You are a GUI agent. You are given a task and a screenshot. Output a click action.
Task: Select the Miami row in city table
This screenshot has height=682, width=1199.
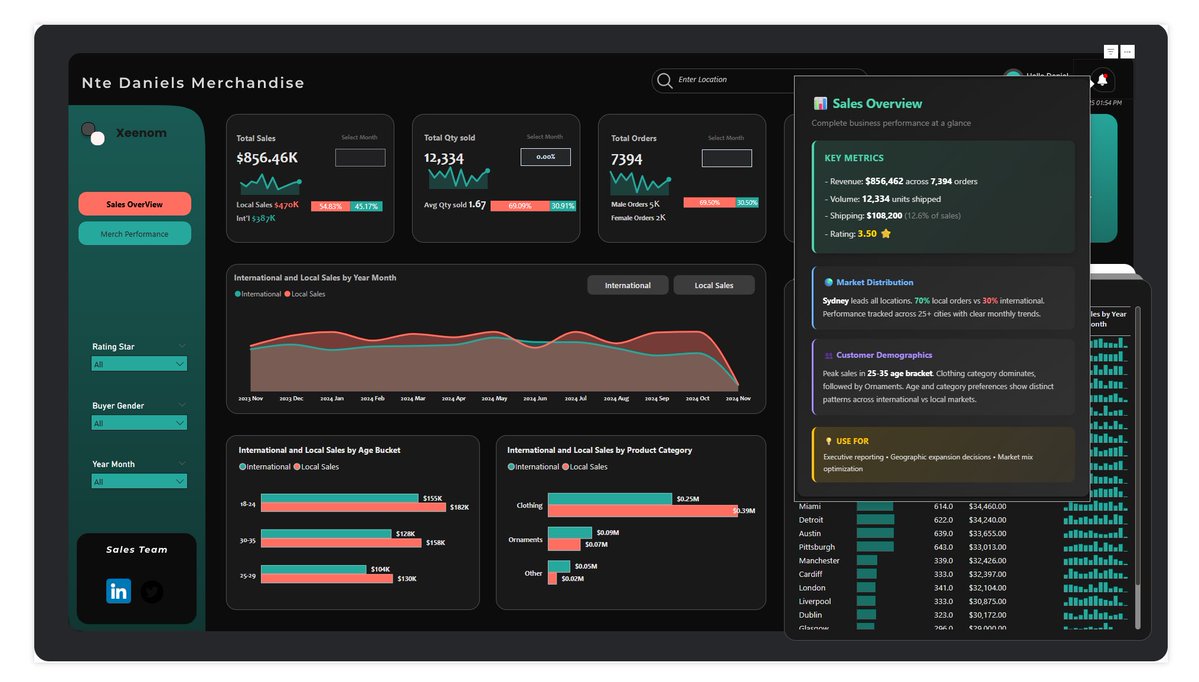(x=962, y=506)
